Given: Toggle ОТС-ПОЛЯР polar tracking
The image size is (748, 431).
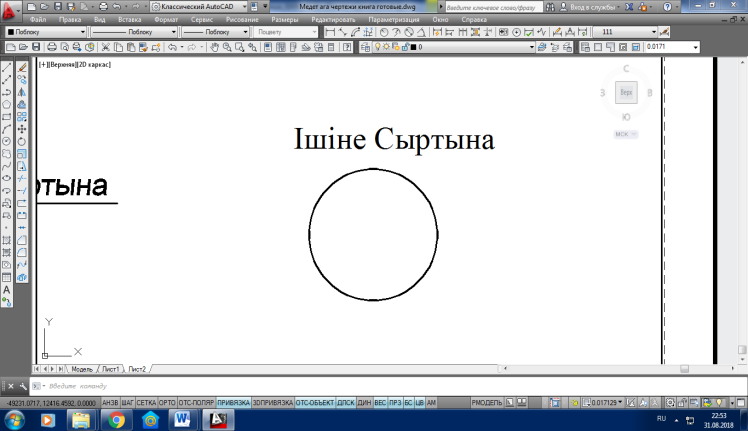Looking at the screenshot, I should (x=196, y=403).
